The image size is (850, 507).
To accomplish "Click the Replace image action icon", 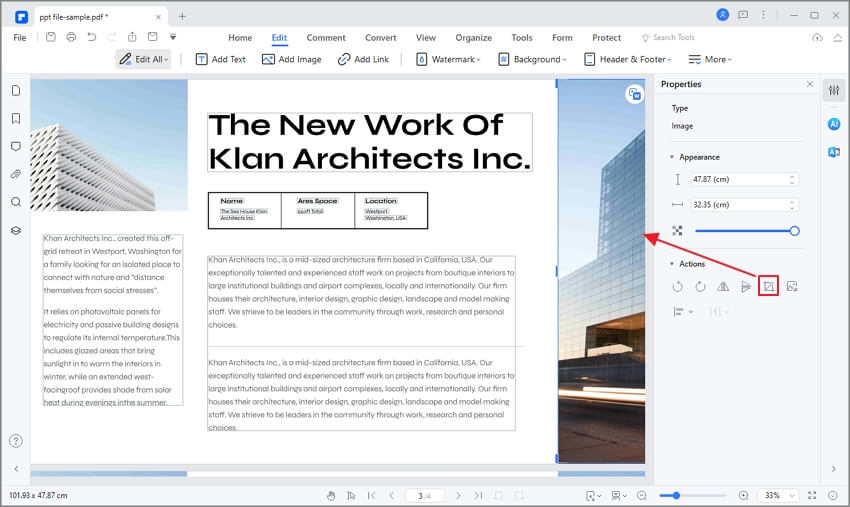I will point(792,286).
